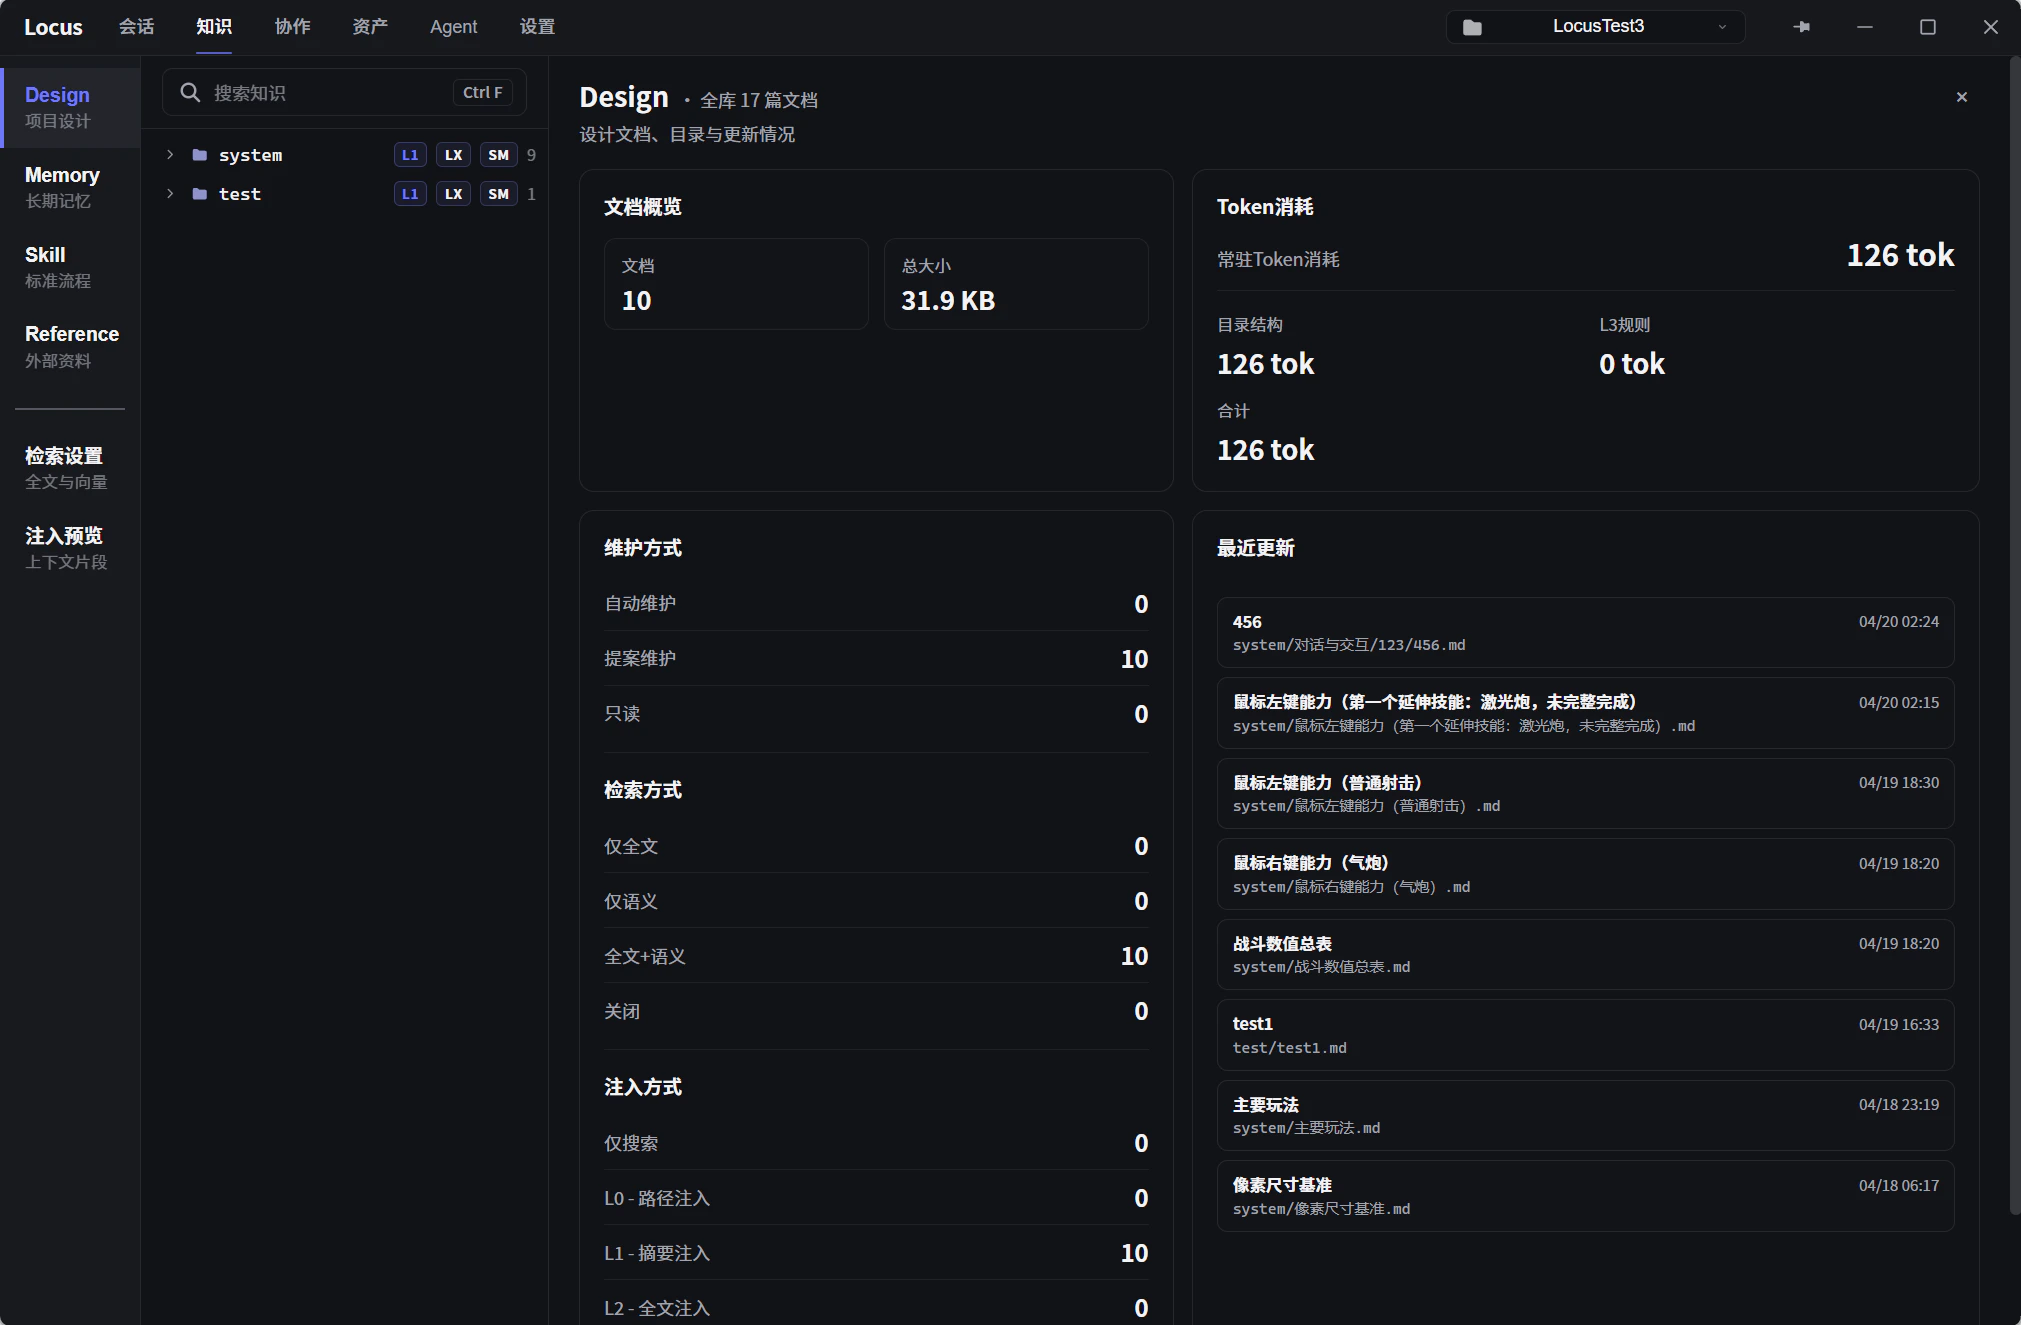Click the project folder icon beside LocusTest3

pyautogui.click(x=1472, y=27)
